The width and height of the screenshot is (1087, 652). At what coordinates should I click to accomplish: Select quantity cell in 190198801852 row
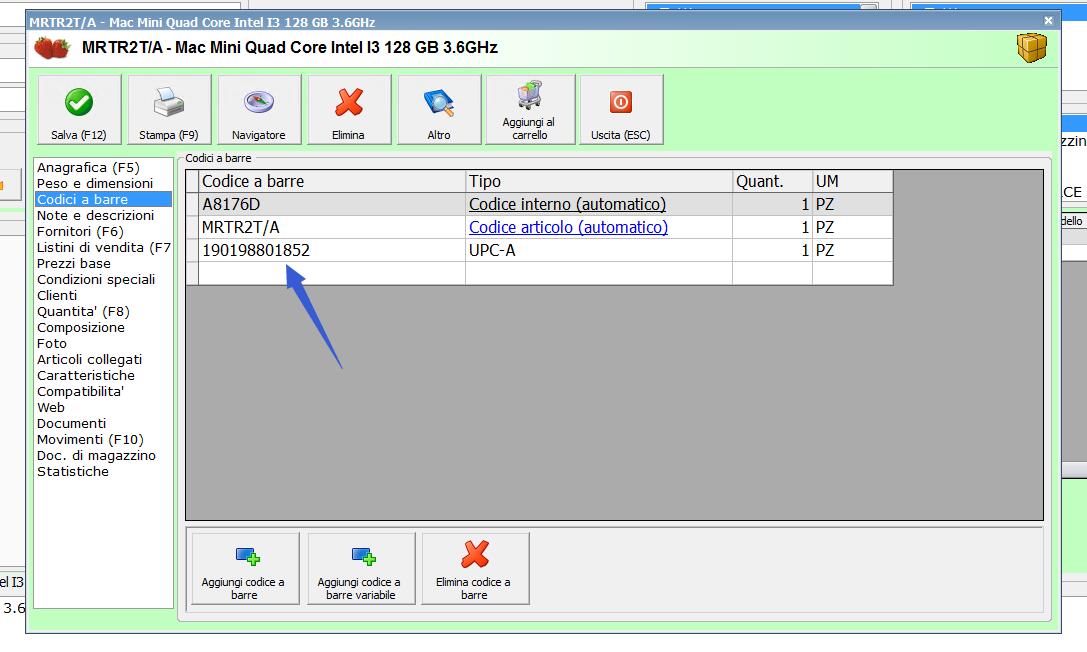click(772, 250)
